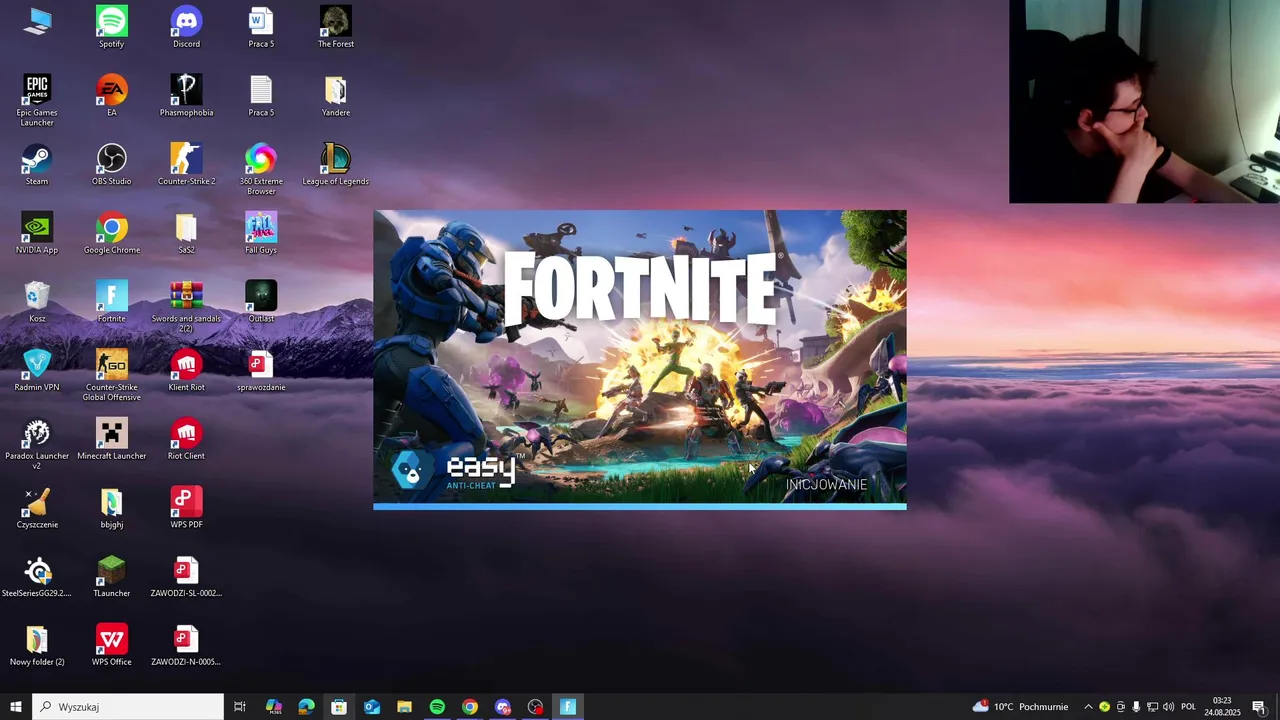Open File Explorer from the taskbar
The image size is (1280, 720).
(x=404, y=707)
